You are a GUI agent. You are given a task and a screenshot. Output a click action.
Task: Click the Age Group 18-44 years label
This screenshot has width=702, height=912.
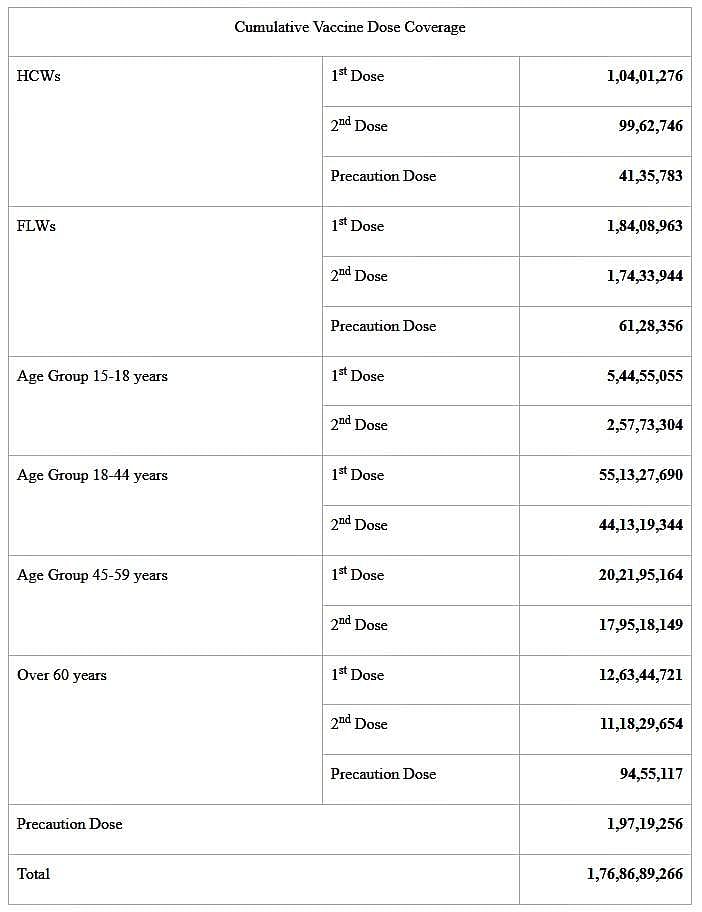coord(92,475)
